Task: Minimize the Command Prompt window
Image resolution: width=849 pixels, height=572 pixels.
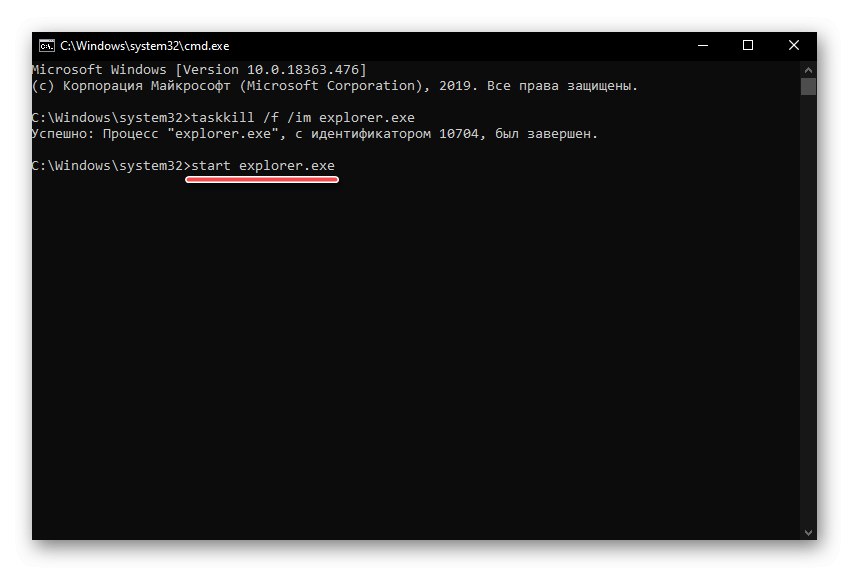Action: (702, 45)
